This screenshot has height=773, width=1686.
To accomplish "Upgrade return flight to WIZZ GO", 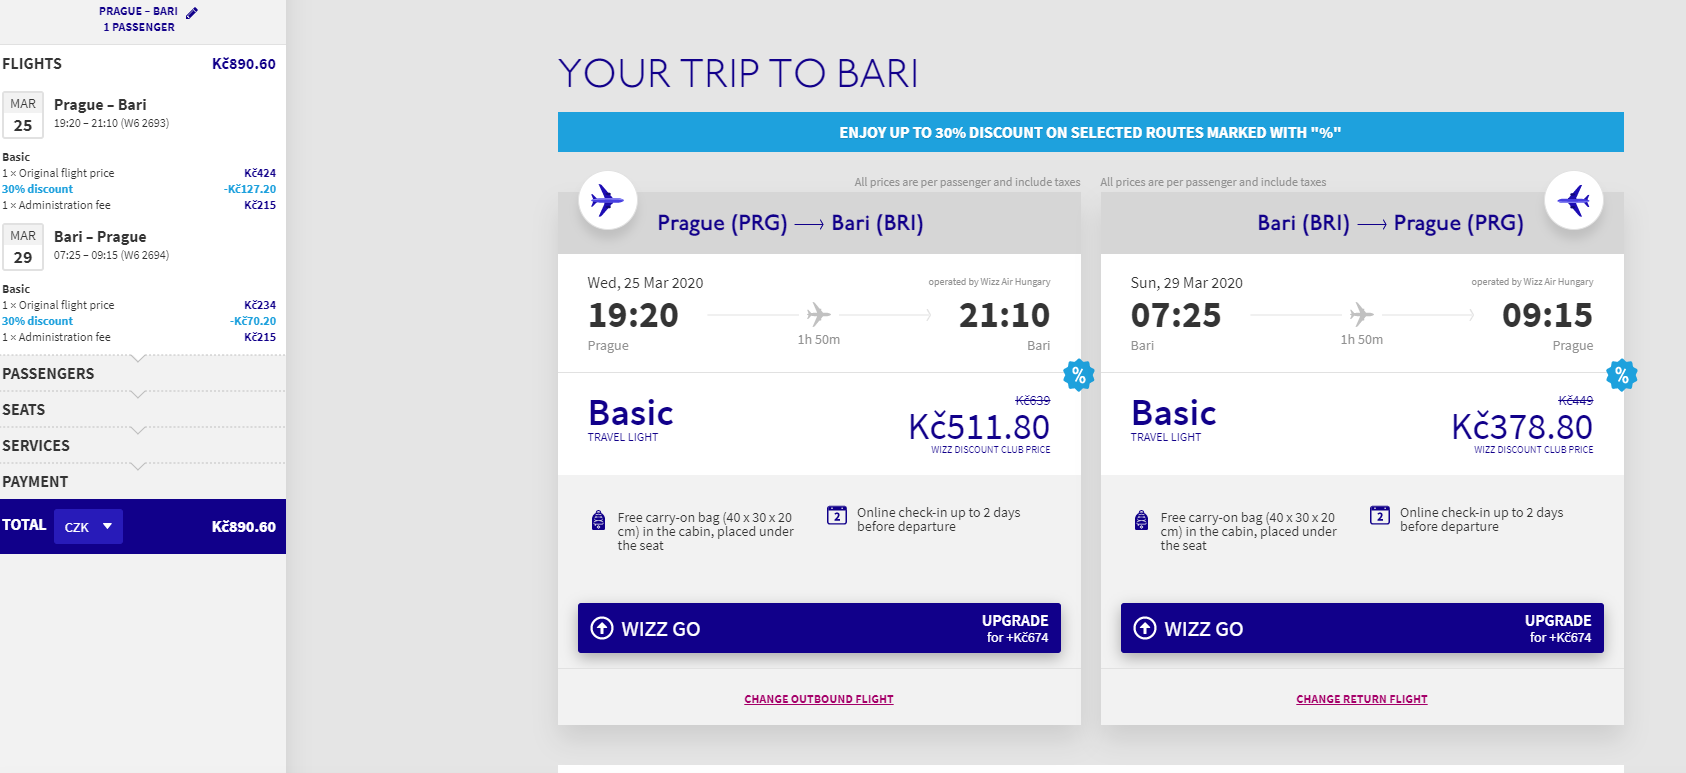I will pyautogui.click(x=1362, y=628).
